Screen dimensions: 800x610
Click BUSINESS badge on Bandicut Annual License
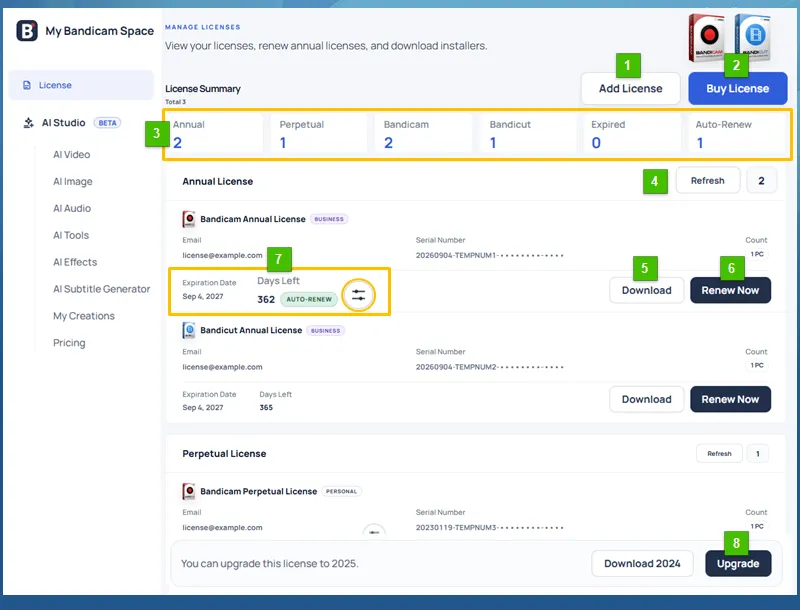326,331
